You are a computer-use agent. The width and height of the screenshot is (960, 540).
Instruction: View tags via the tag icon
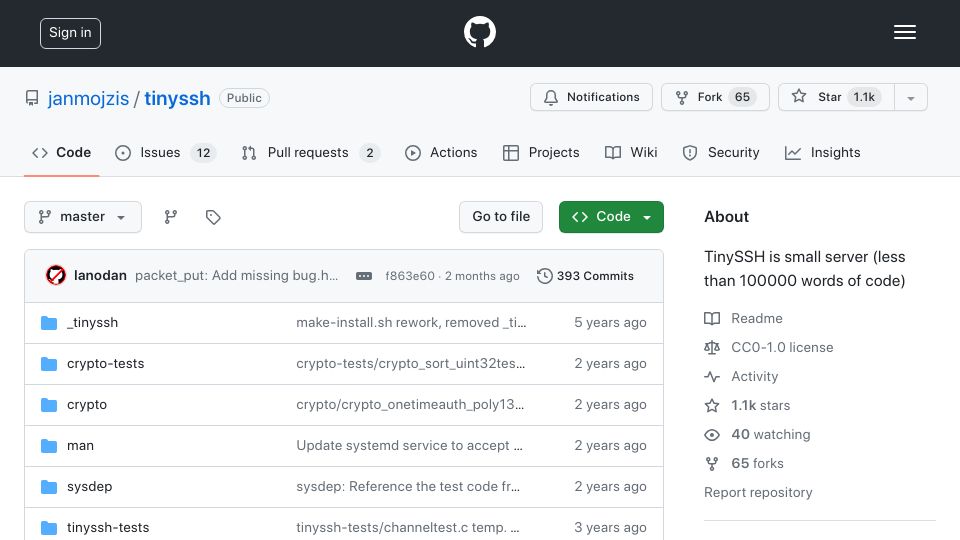213,217
